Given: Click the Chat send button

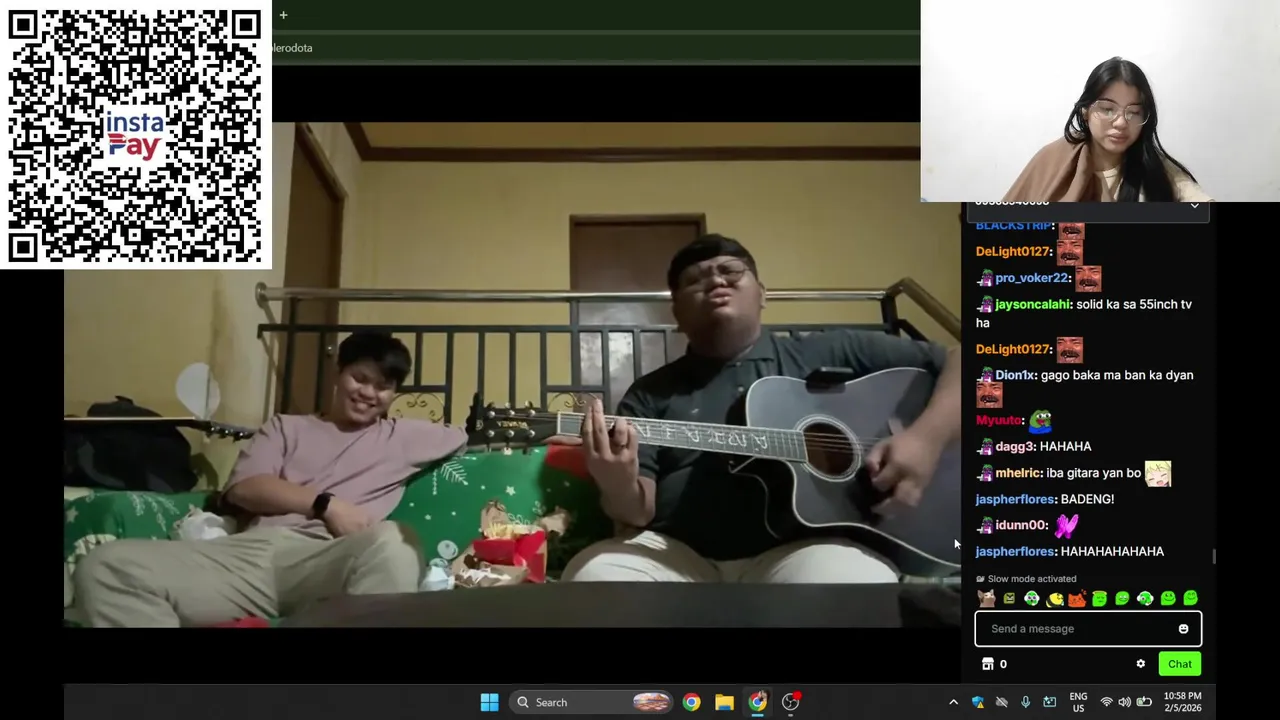Looking at the screenshot, I should (x=1180, y=664).
